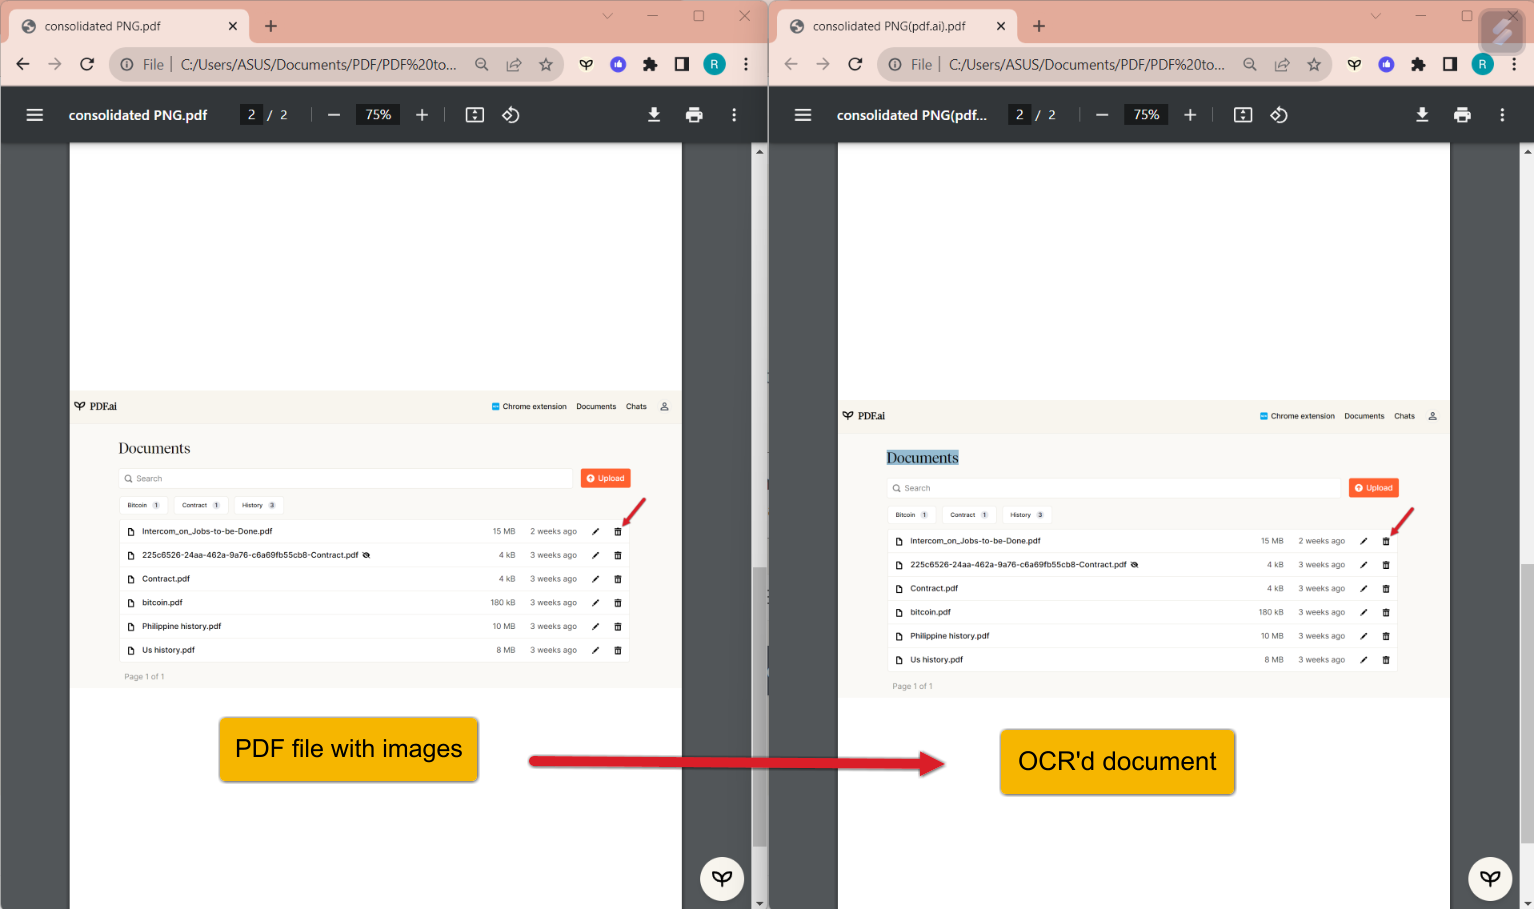
Task: Click the page number field in left viewer
Action: click(x=252, y=115)
